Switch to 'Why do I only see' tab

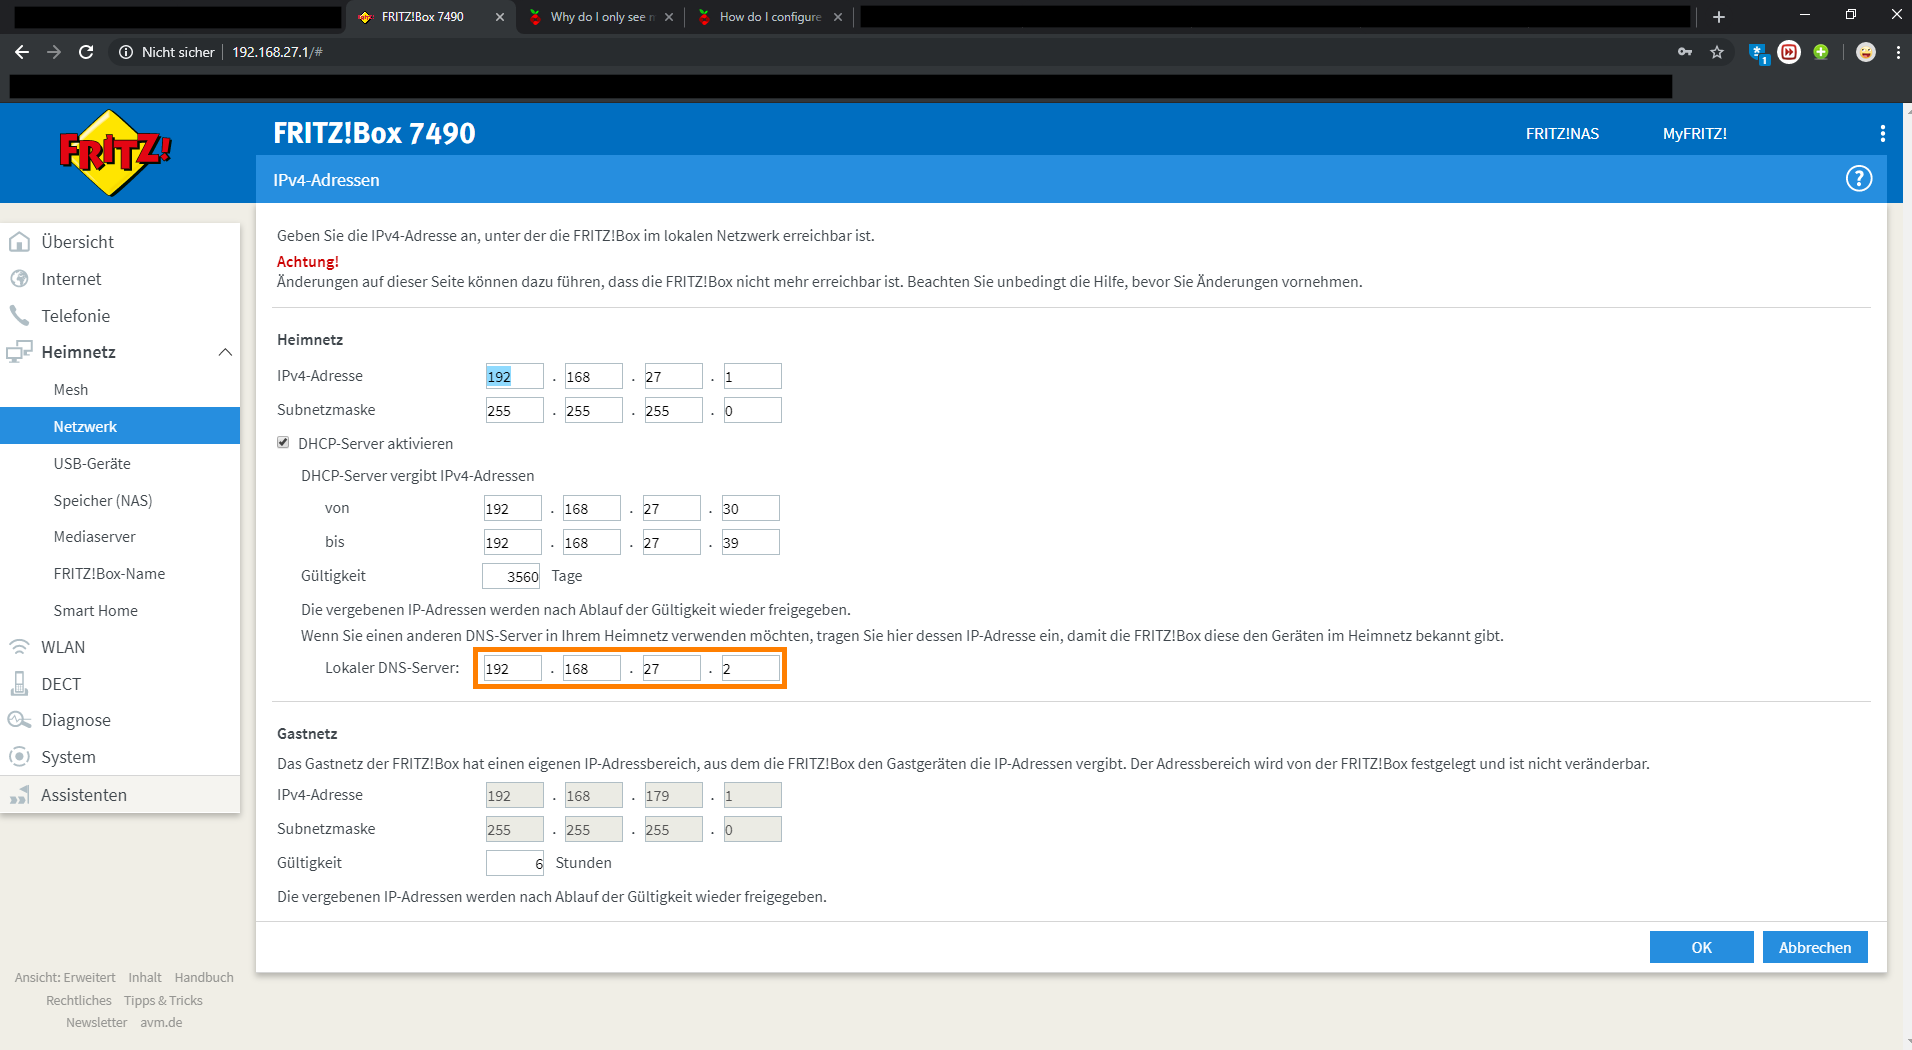pos(600,17)
